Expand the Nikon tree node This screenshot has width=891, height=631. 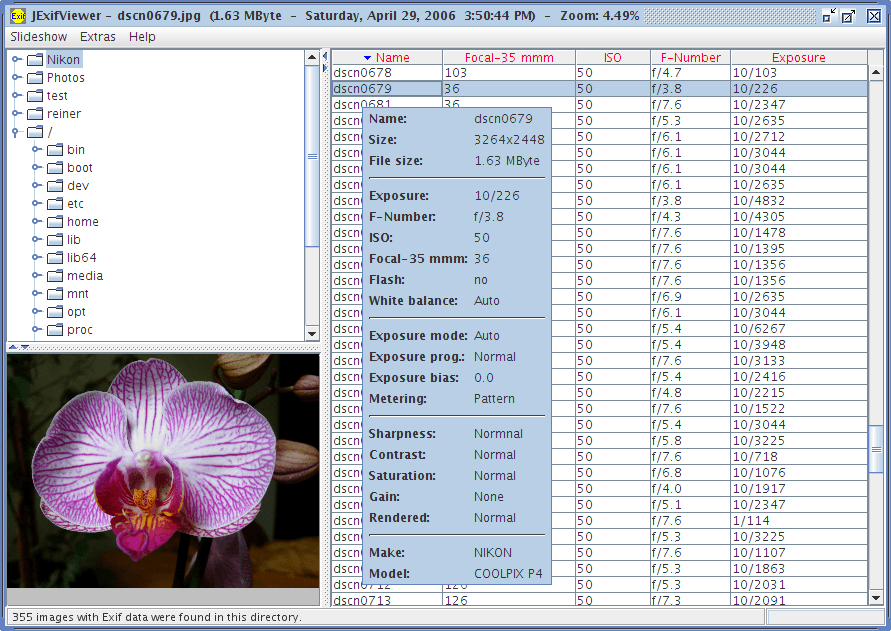16,60
